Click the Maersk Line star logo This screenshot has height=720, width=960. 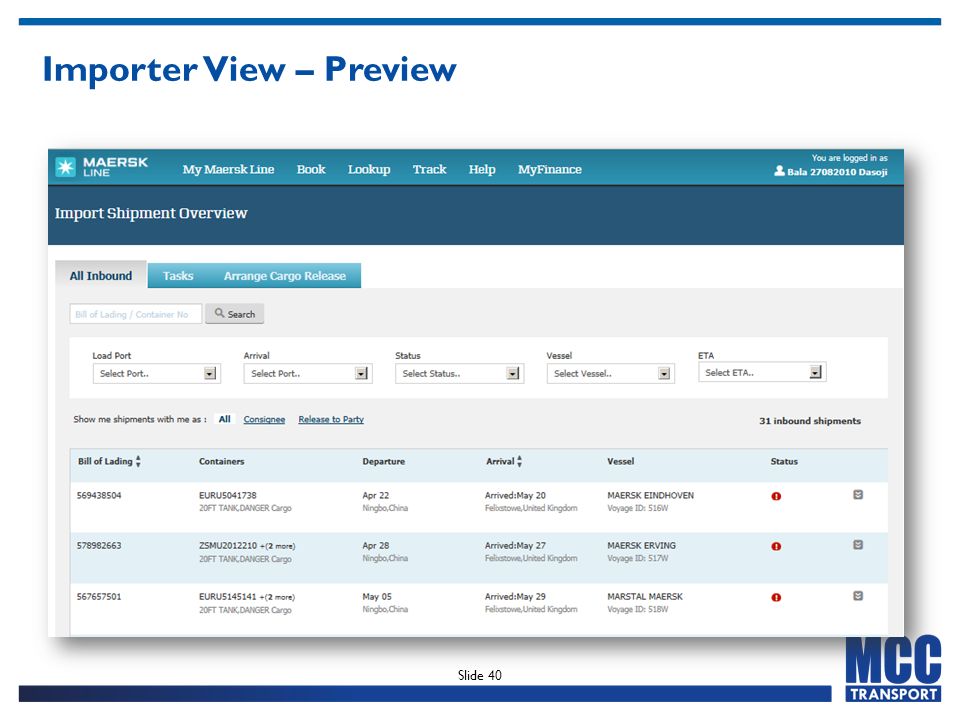click(x=66, y=167)
